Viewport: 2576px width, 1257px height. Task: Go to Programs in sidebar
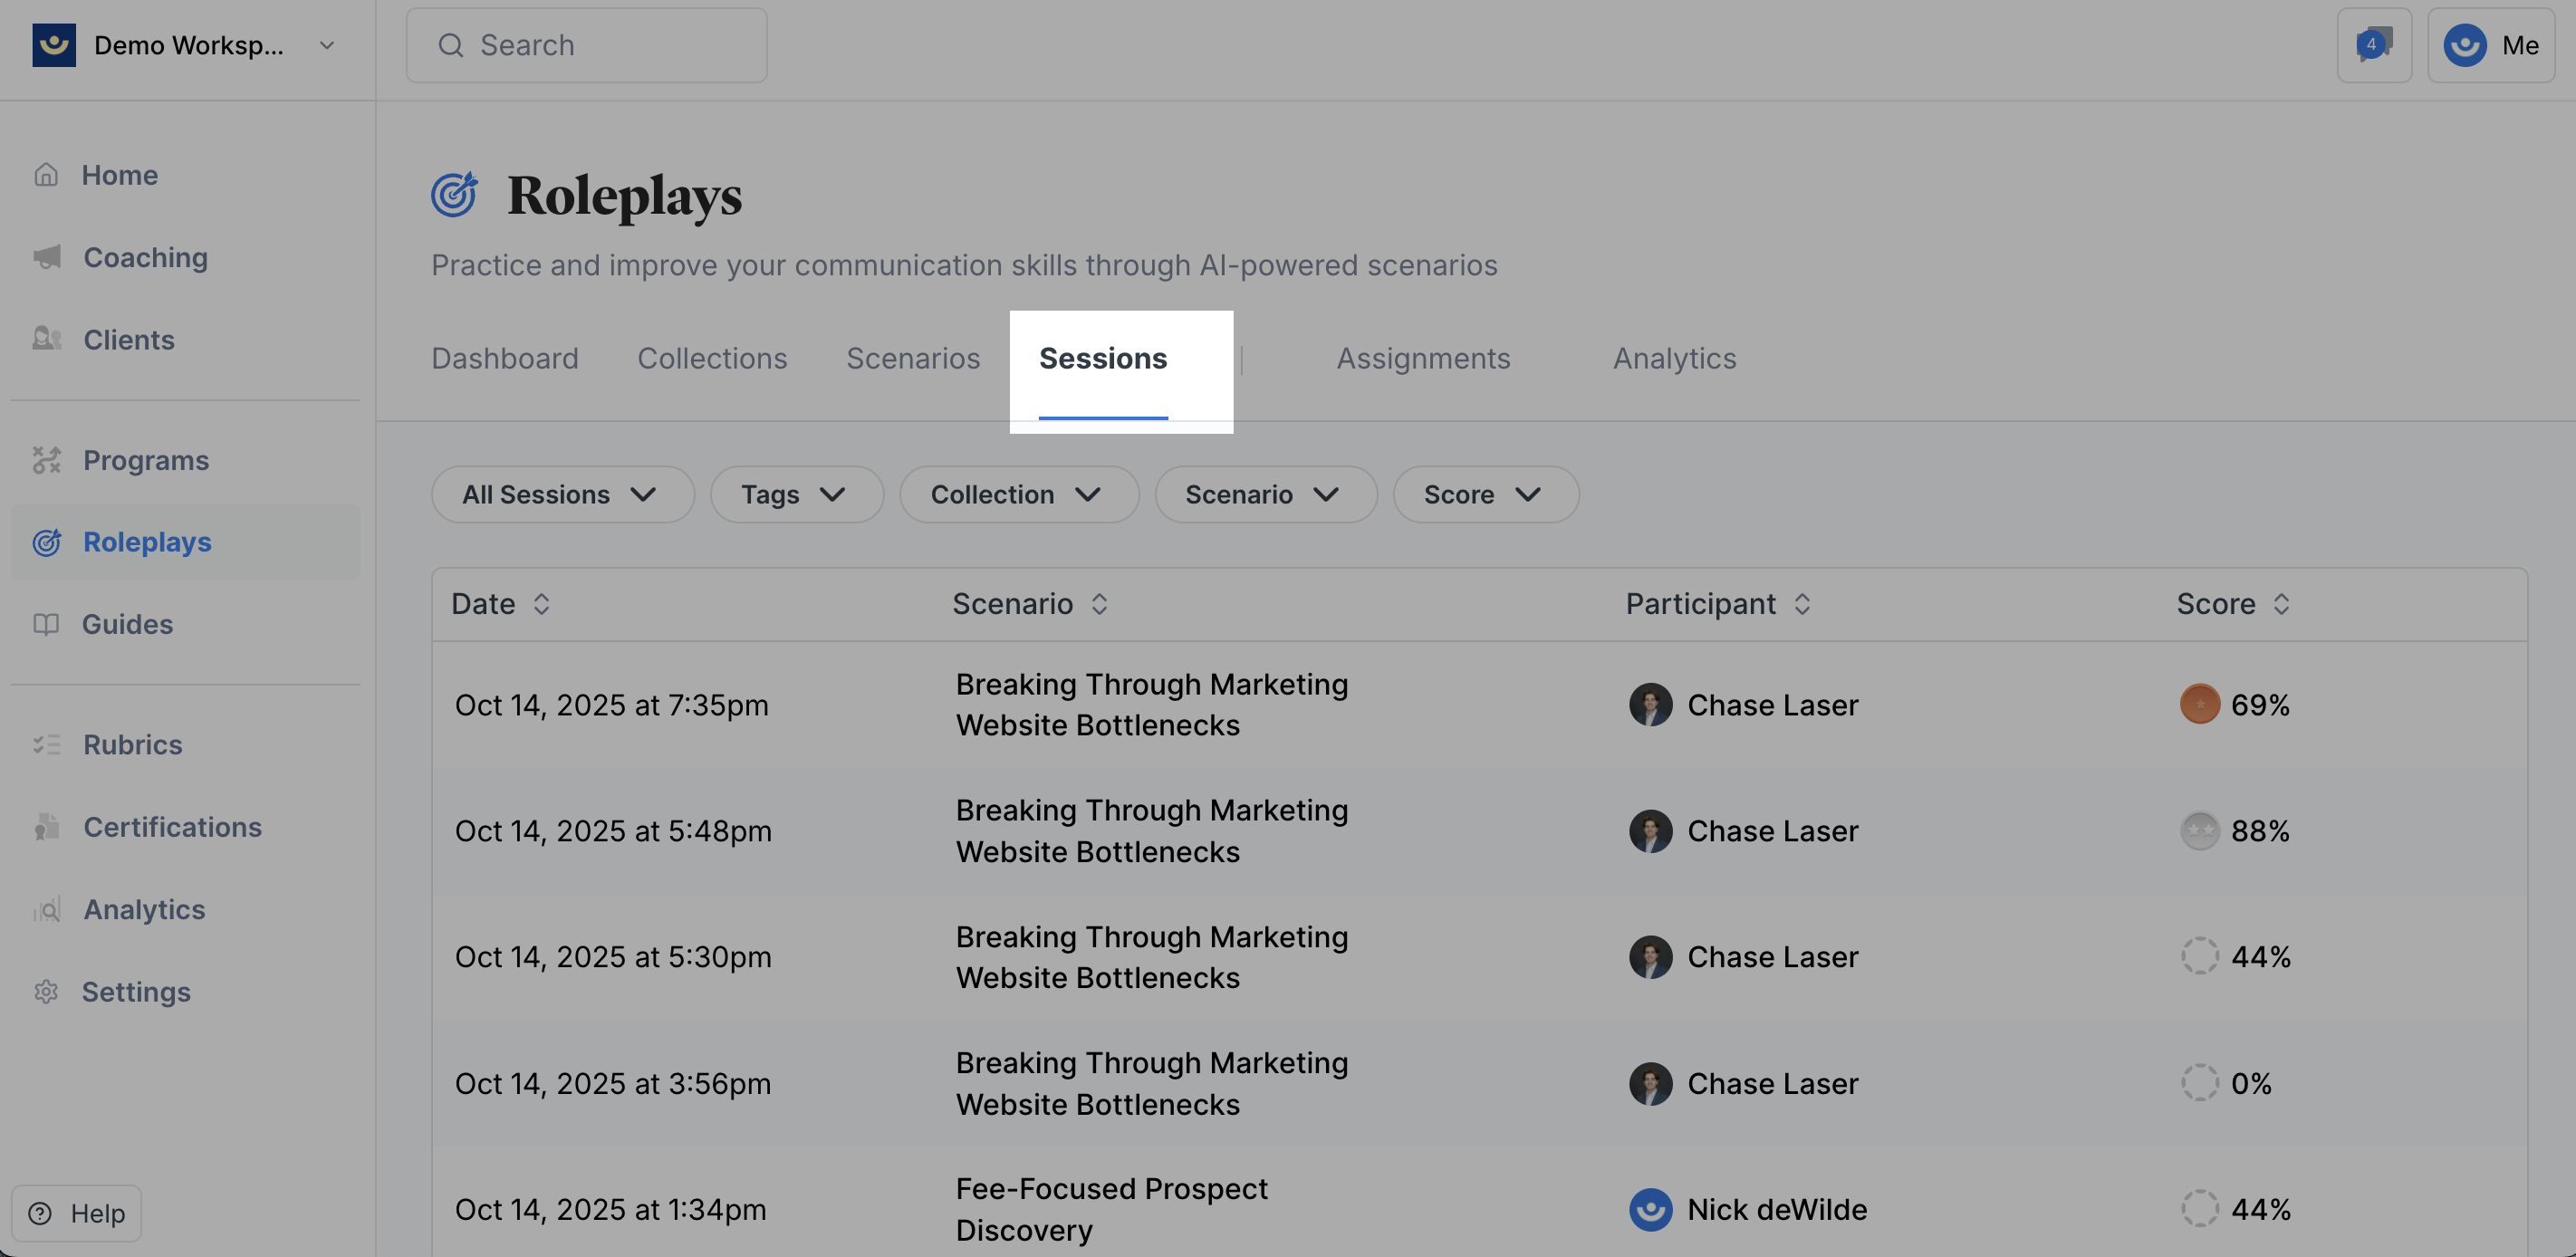point(145,460)
